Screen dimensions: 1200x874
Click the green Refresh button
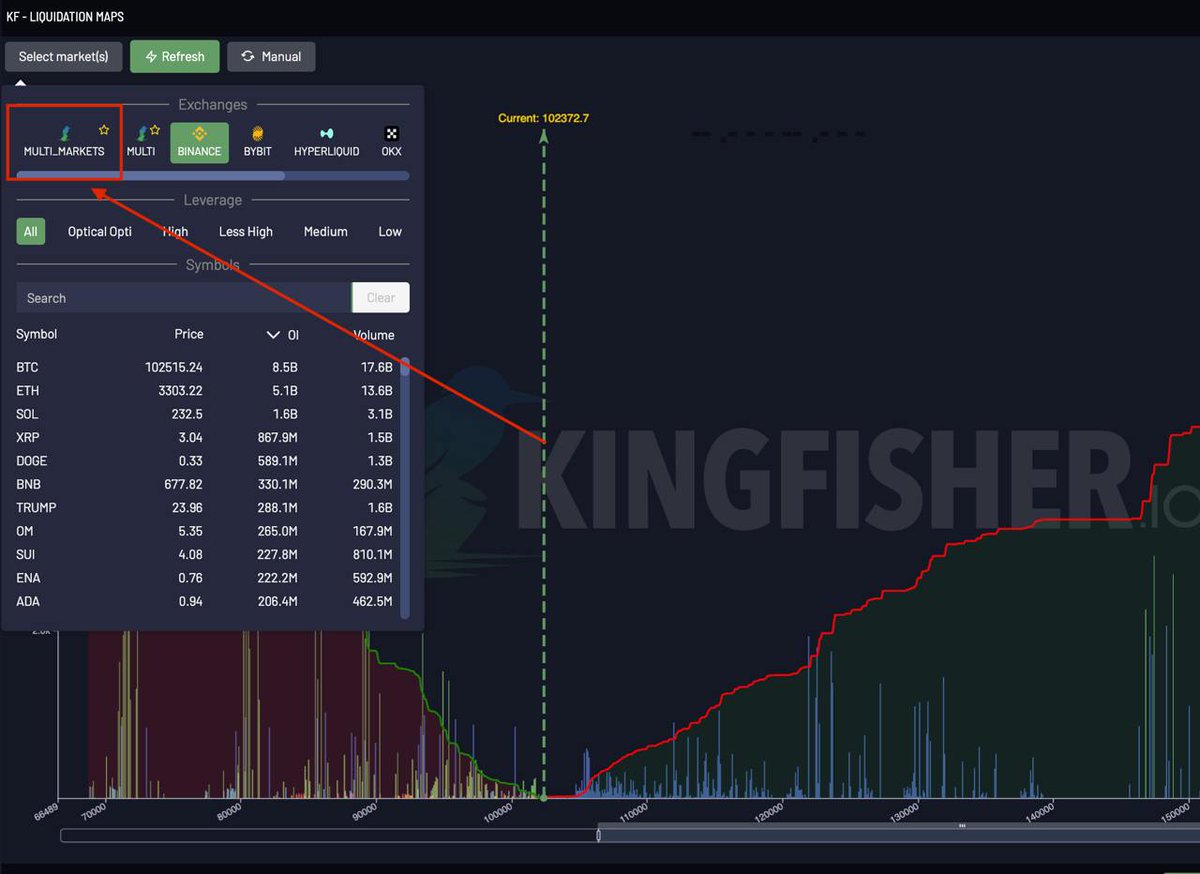[x=175, y=57]
